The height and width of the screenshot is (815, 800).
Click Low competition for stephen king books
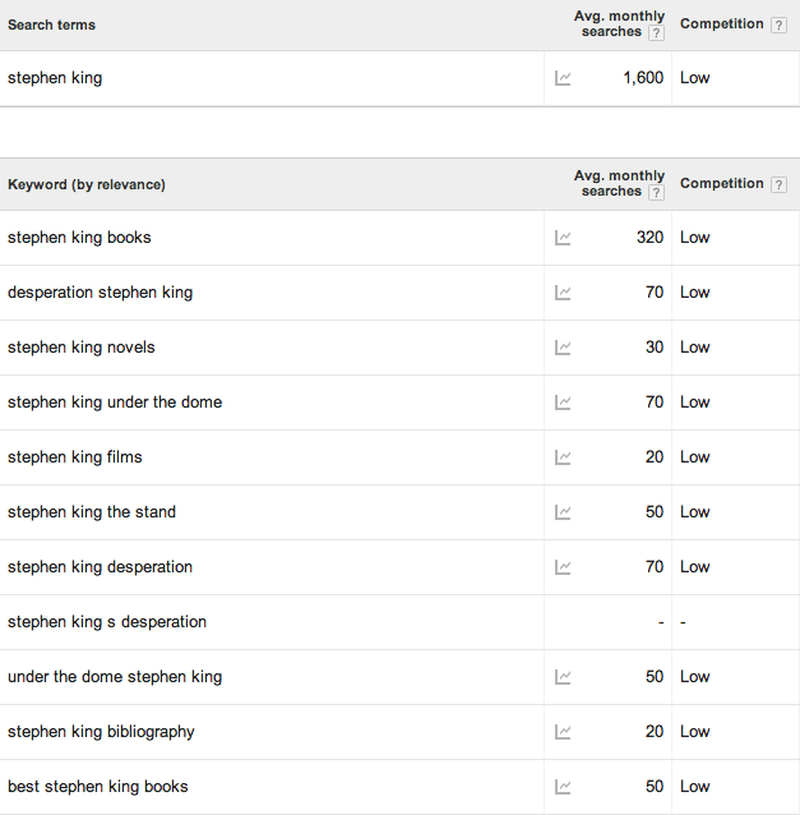[x=694, y=238]
